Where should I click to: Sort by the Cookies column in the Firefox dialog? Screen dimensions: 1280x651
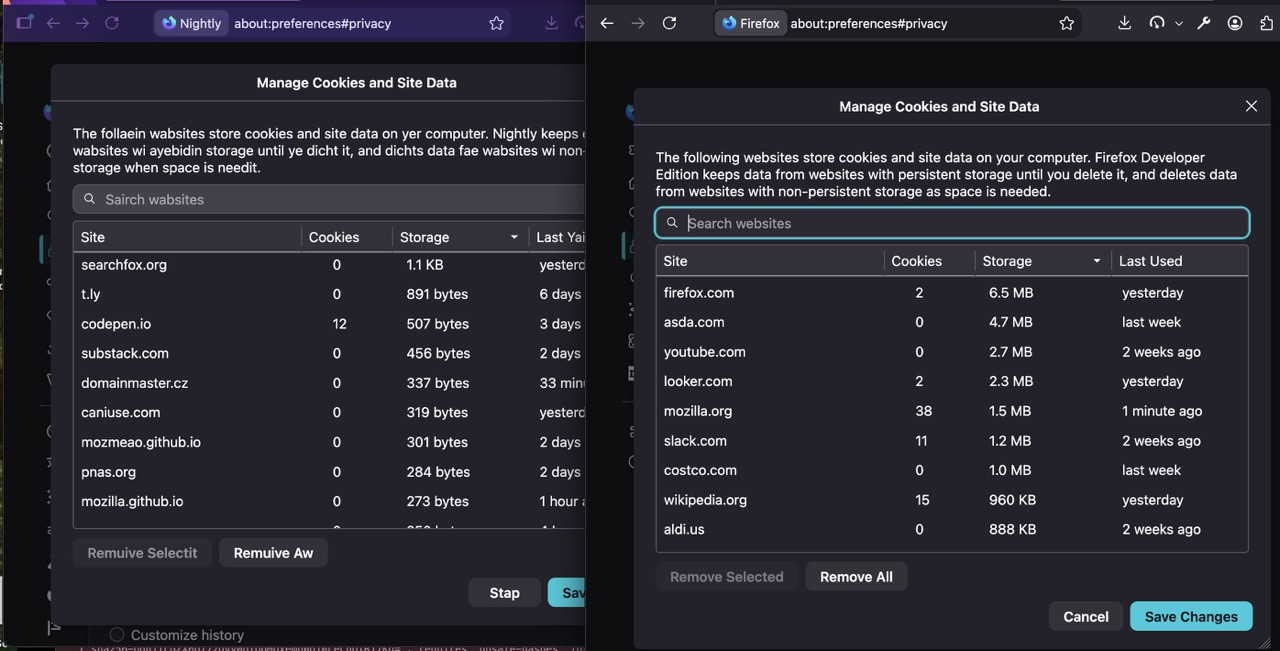coord(929,261)
